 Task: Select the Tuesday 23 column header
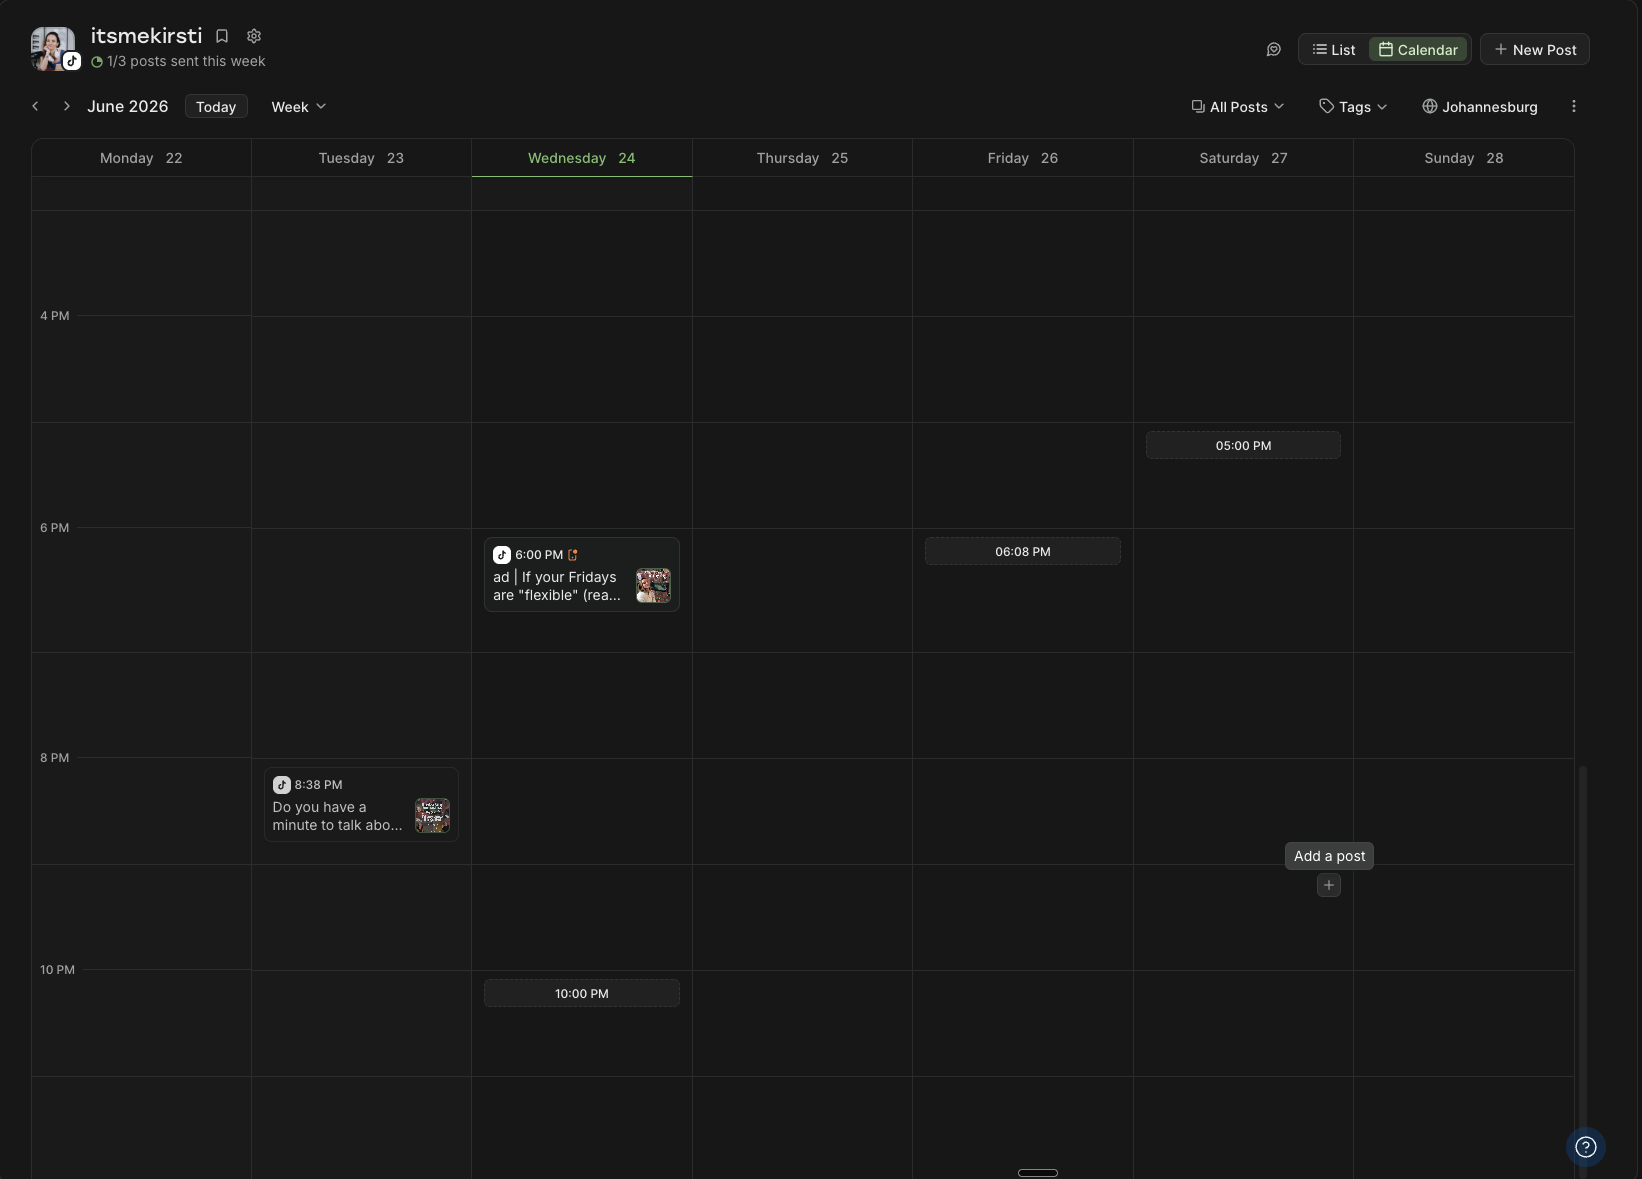click(x=361, y=158)
